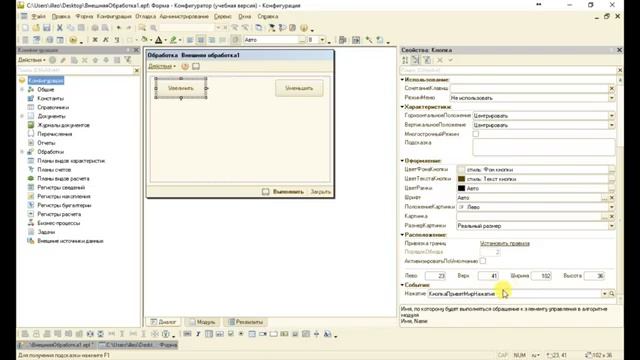Viewport: 640px width, 360px height.
Task: Toggle the МногострочныйРежим checkbox
Action: click(x=476, y=134)
